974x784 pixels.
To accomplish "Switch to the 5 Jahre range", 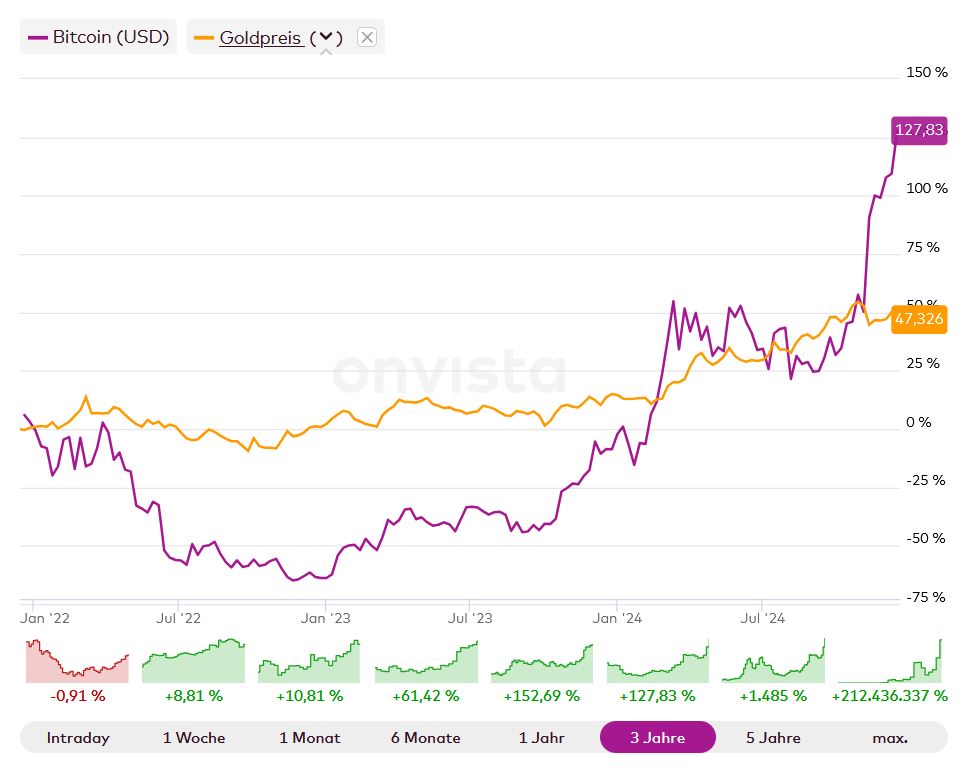I will tap(773, 737).
